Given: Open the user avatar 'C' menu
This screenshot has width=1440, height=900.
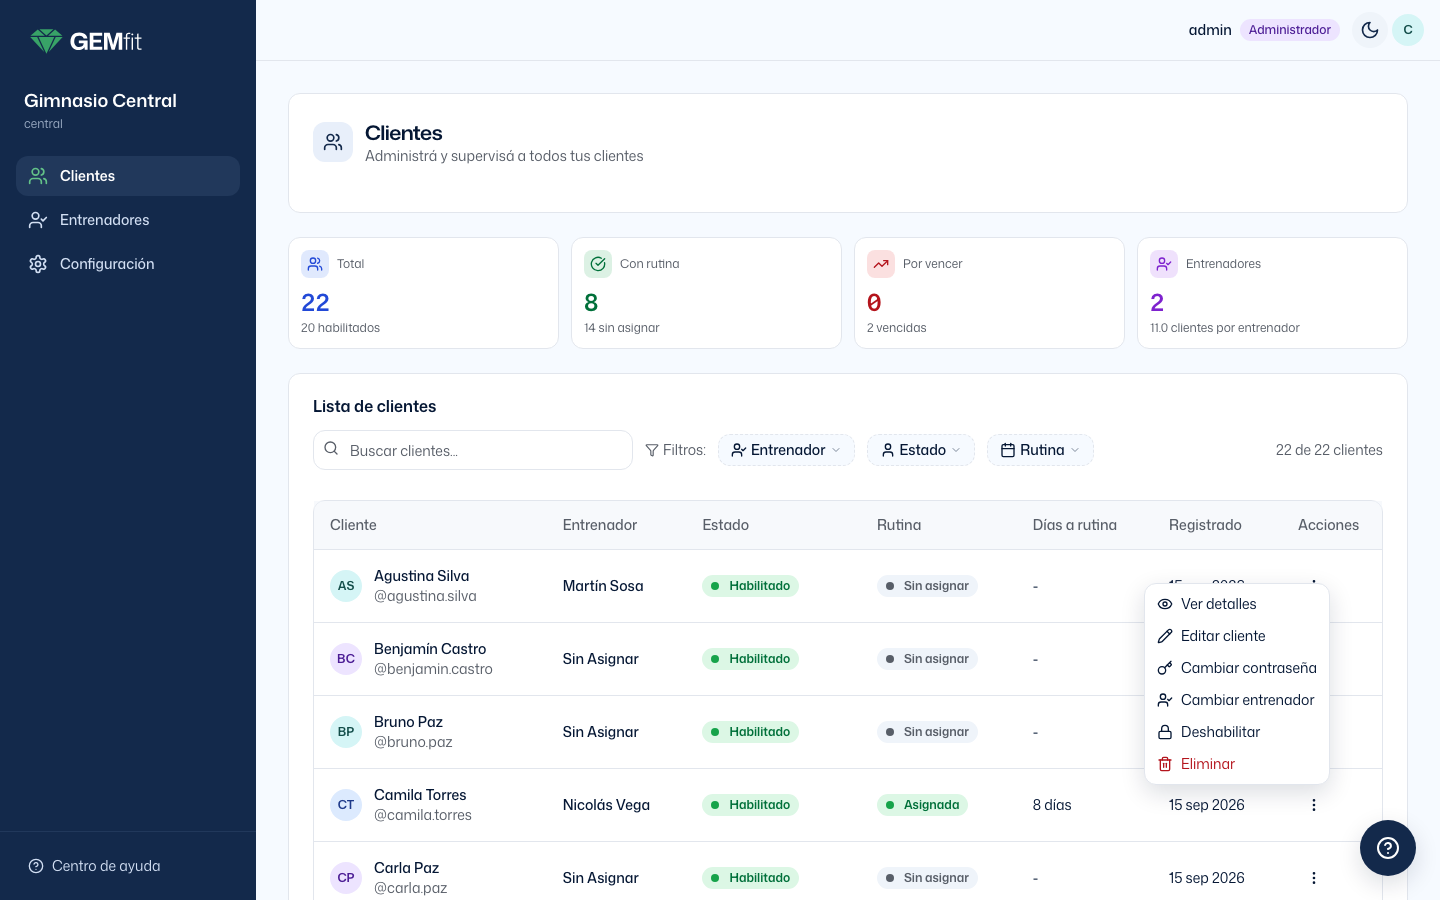Looking at the screenshot, I should coord(1408,30).
